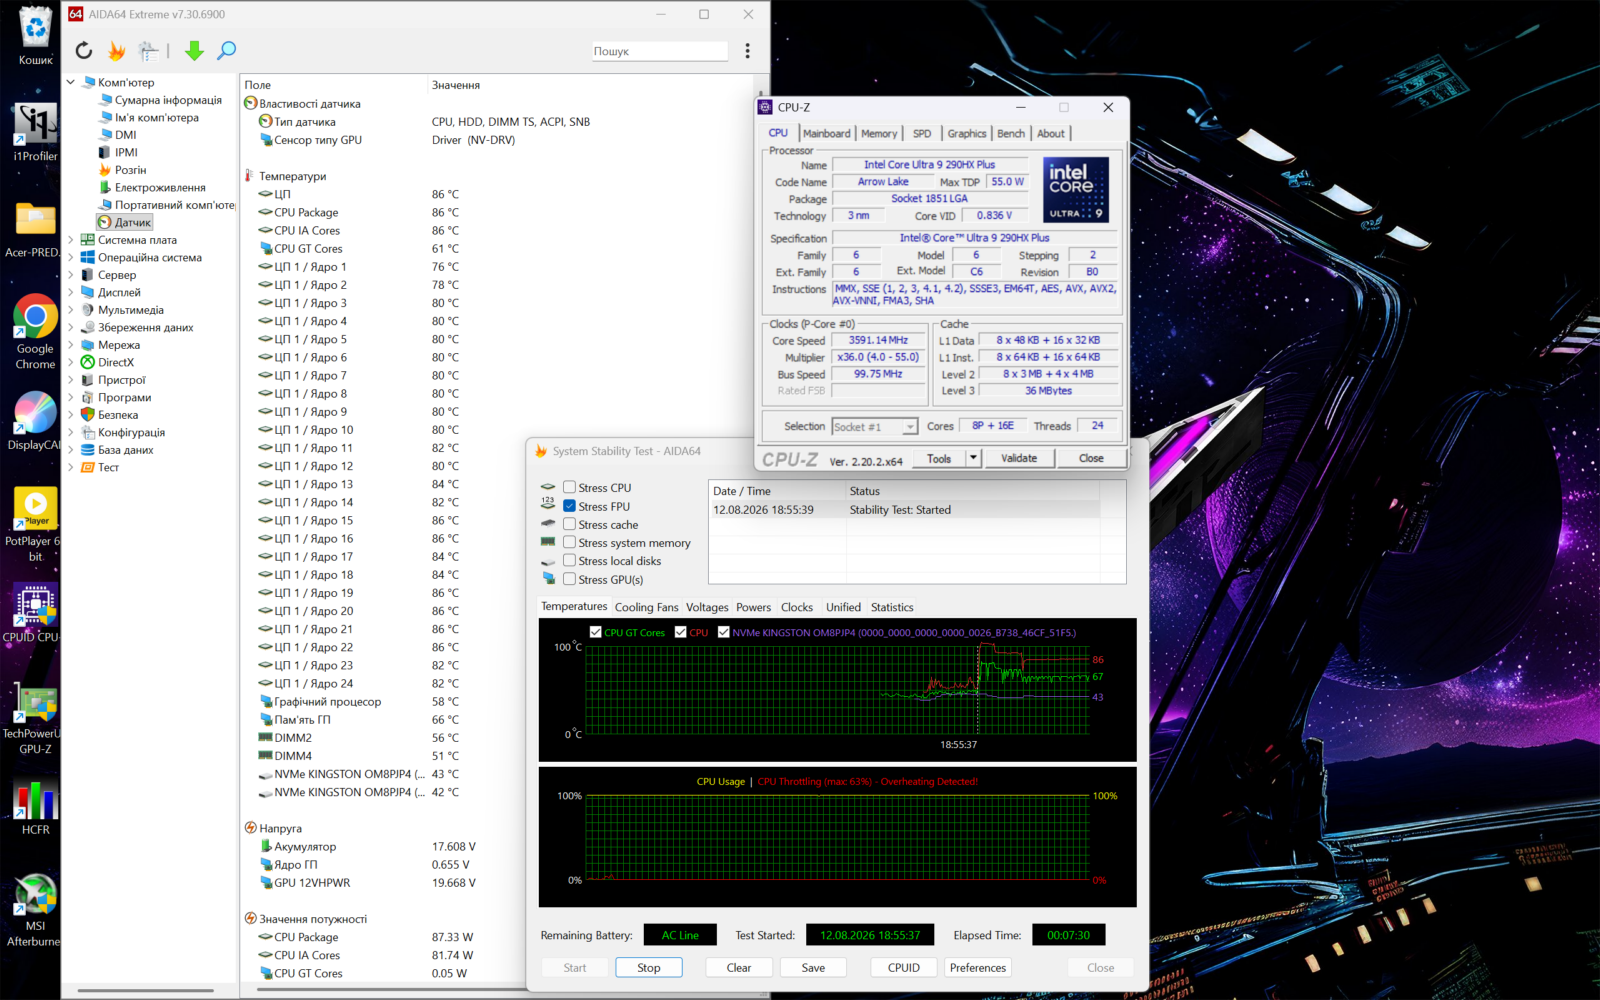Viewport: 1600px width, 1000px height.
Task: Click the report icon in AIDA64 toolbar
Action: [149, 50]
